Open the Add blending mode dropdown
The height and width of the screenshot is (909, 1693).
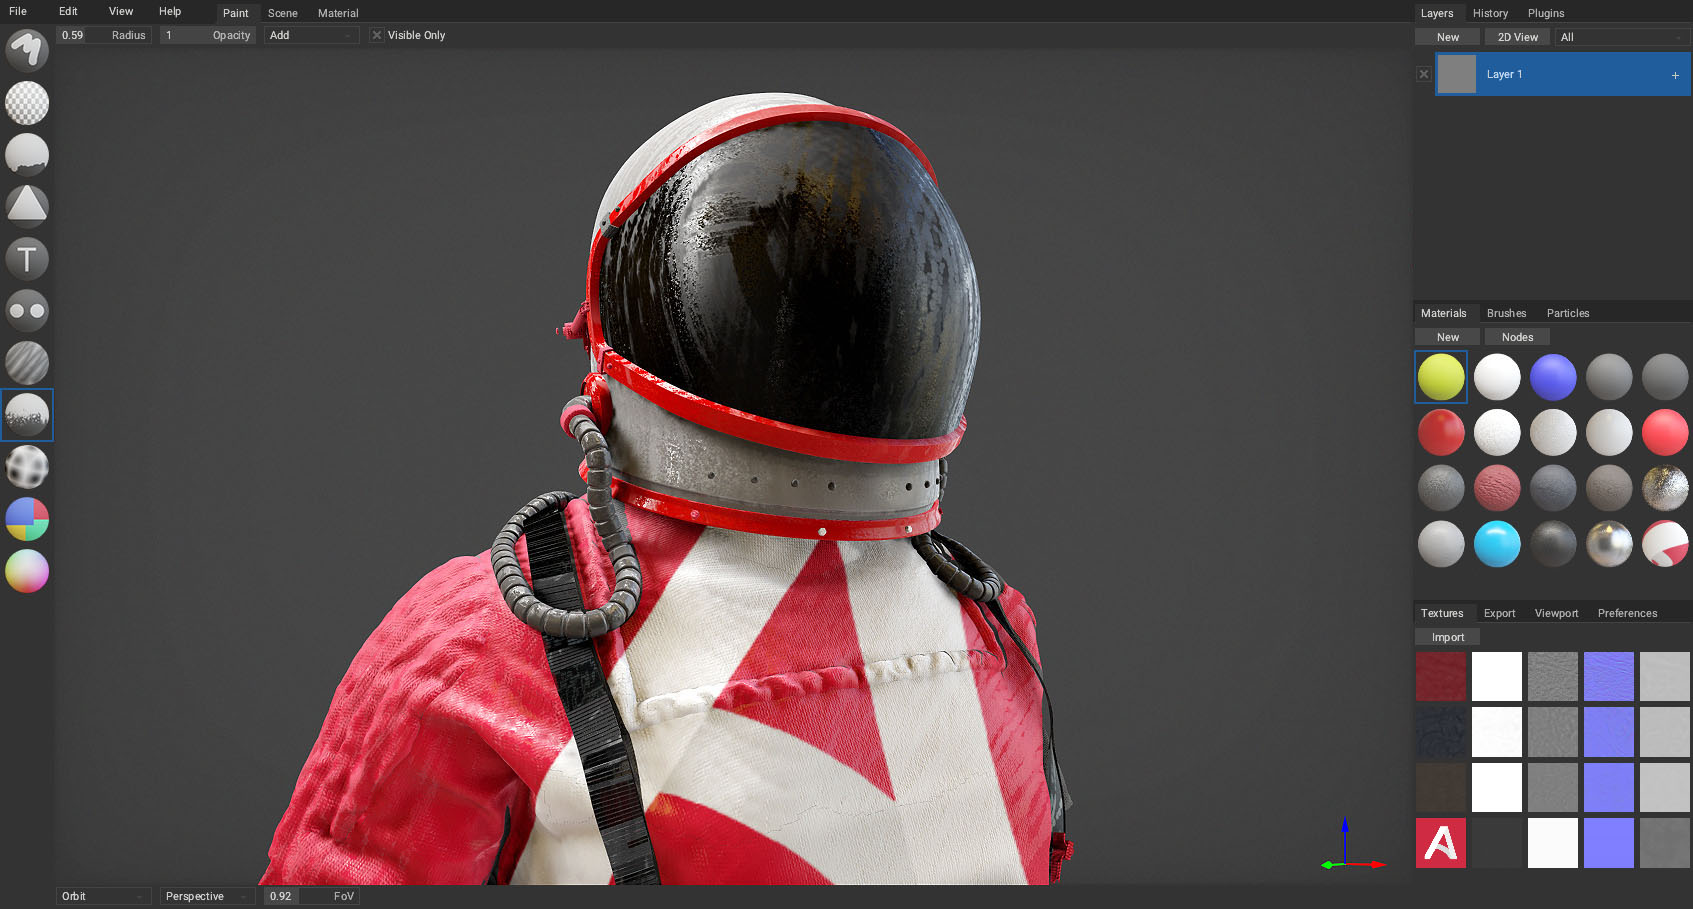311,35
